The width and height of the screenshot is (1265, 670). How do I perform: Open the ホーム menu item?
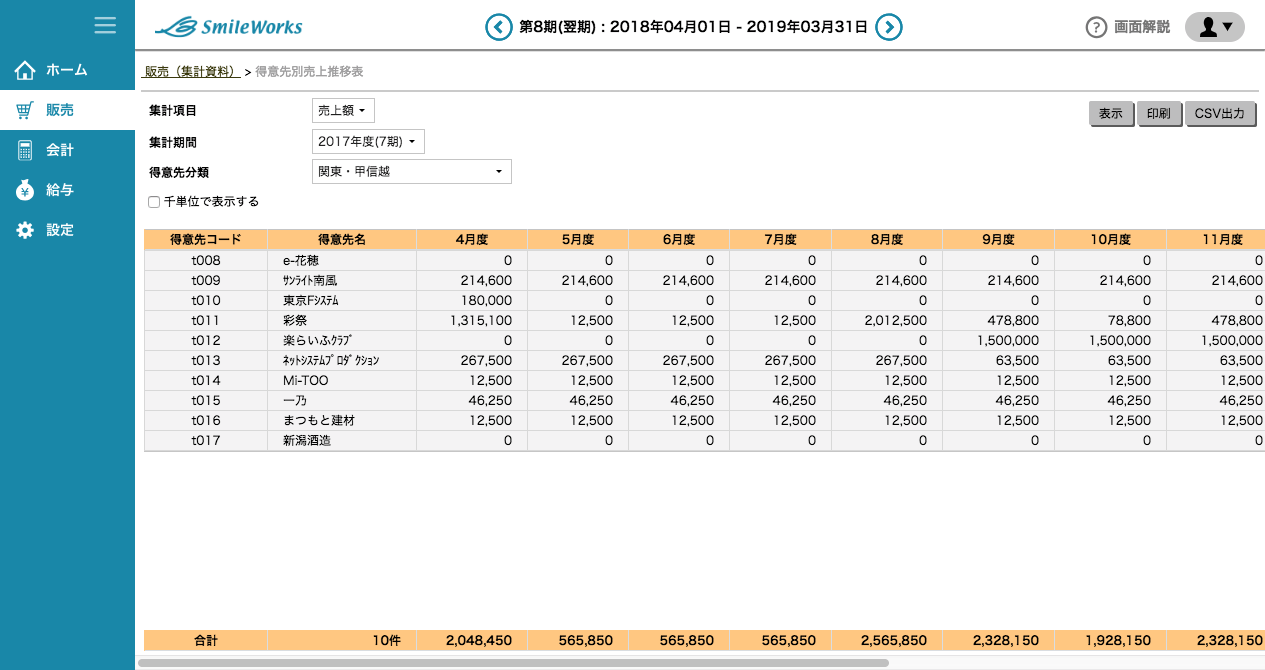tap(67, 70)
